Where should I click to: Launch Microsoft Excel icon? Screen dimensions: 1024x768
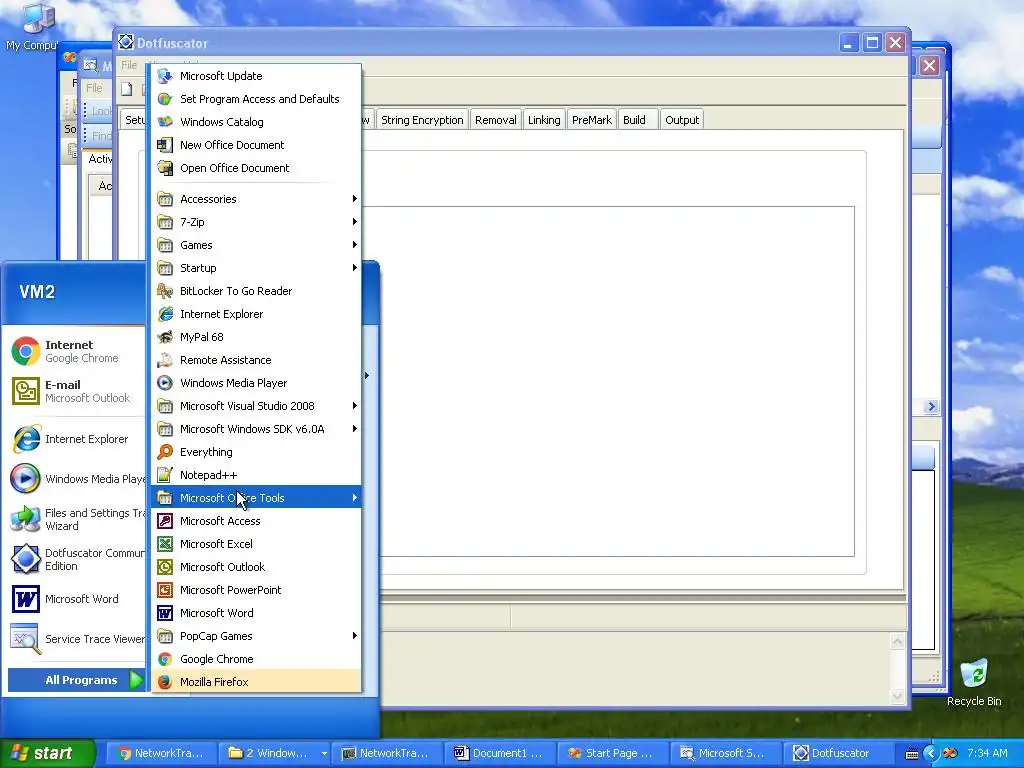click(165, 544)
